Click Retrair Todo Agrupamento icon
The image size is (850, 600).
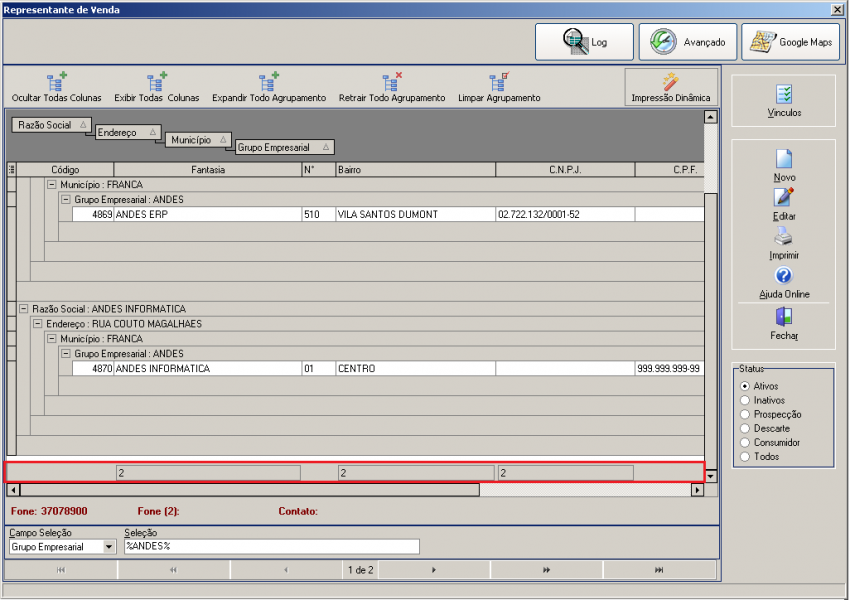[x=391, y=82]
